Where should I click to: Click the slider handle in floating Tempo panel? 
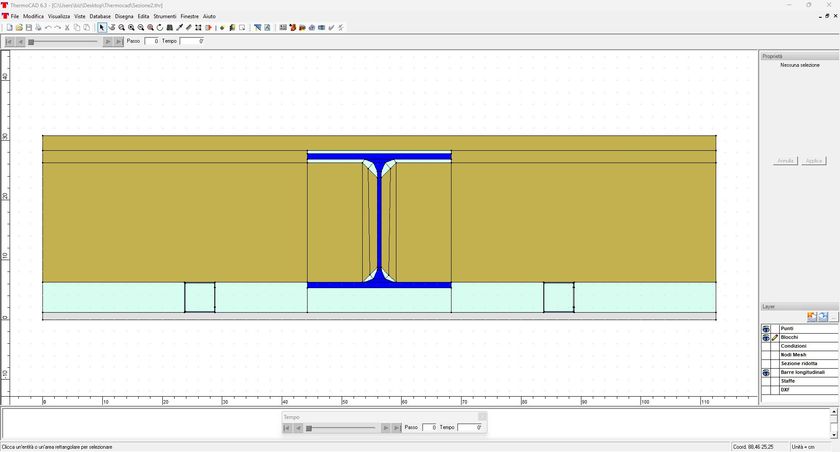(x=309, y=428)
